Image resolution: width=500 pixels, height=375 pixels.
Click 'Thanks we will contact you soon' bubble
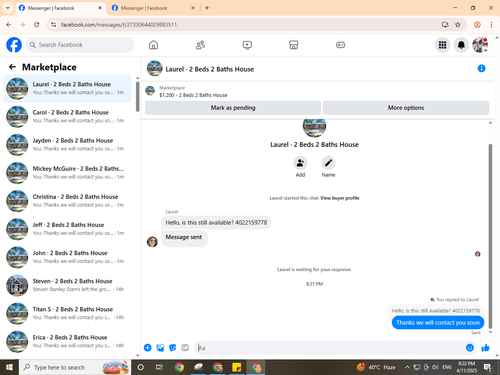[x=438, y=322]
